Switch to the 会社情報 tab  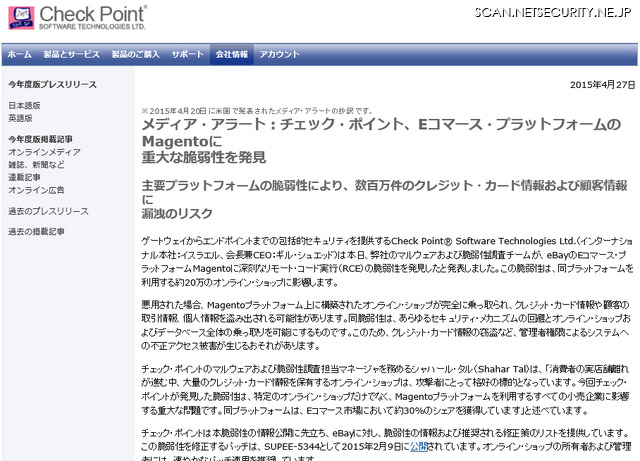click(232, 54)
